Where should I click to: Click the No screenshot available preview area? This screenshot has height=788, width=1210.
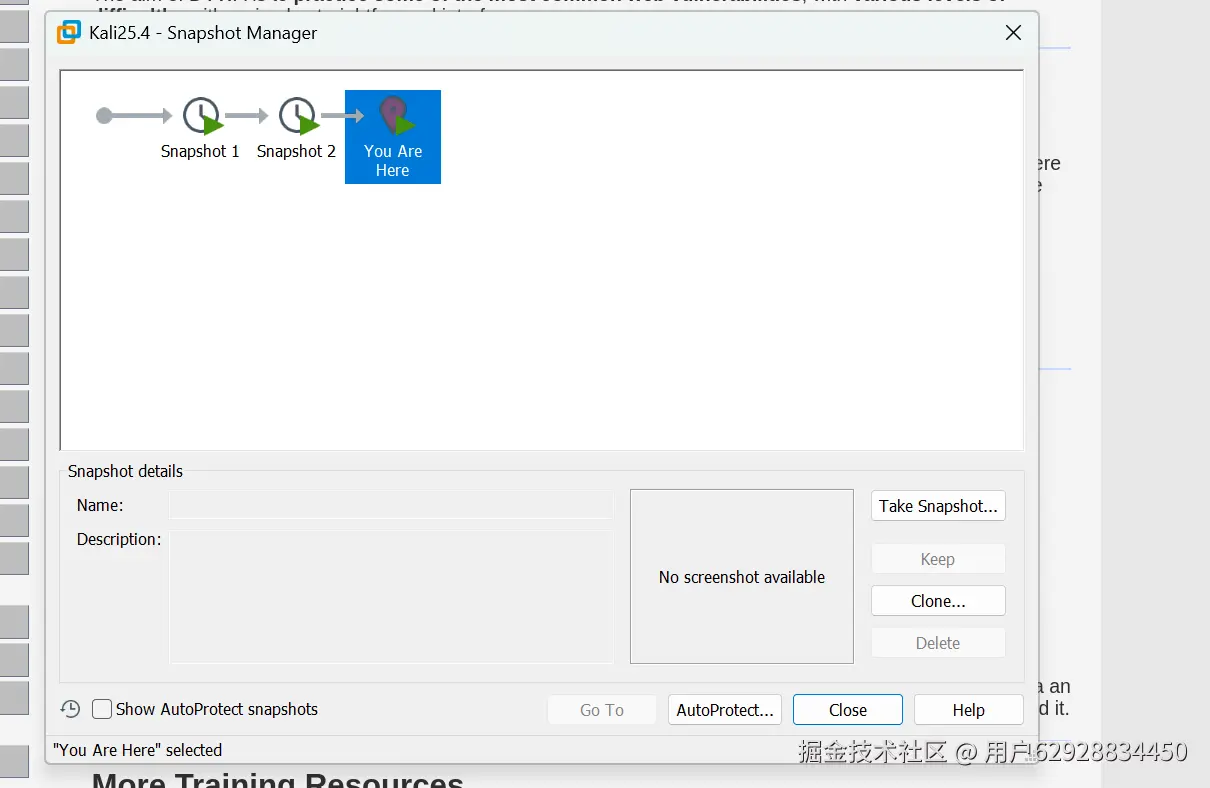click(741, 577)
